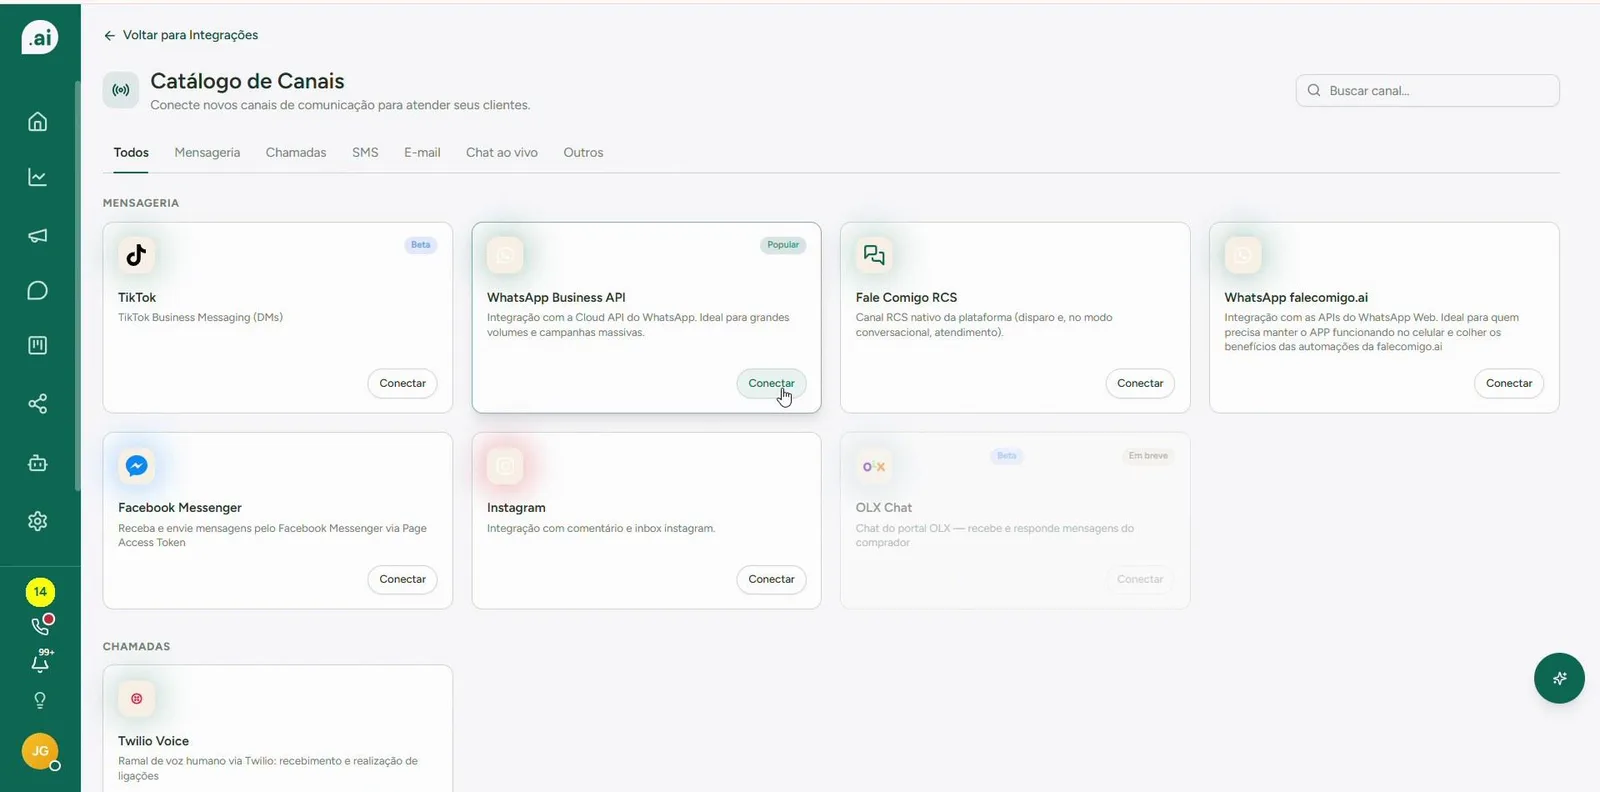Click the lightbulb tips icon
The image size is (1600, 792).
[x=40, y=700]
